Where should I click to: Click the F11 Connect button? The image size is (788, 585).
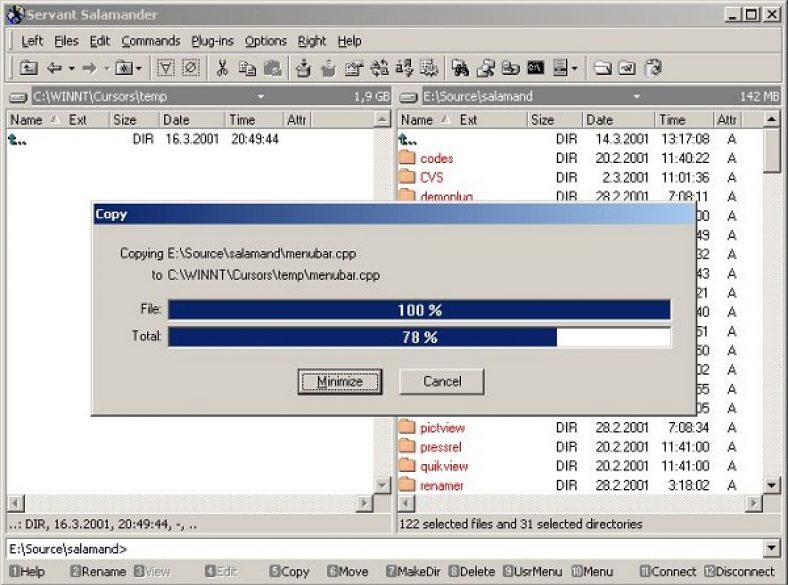tap(668, 572)
